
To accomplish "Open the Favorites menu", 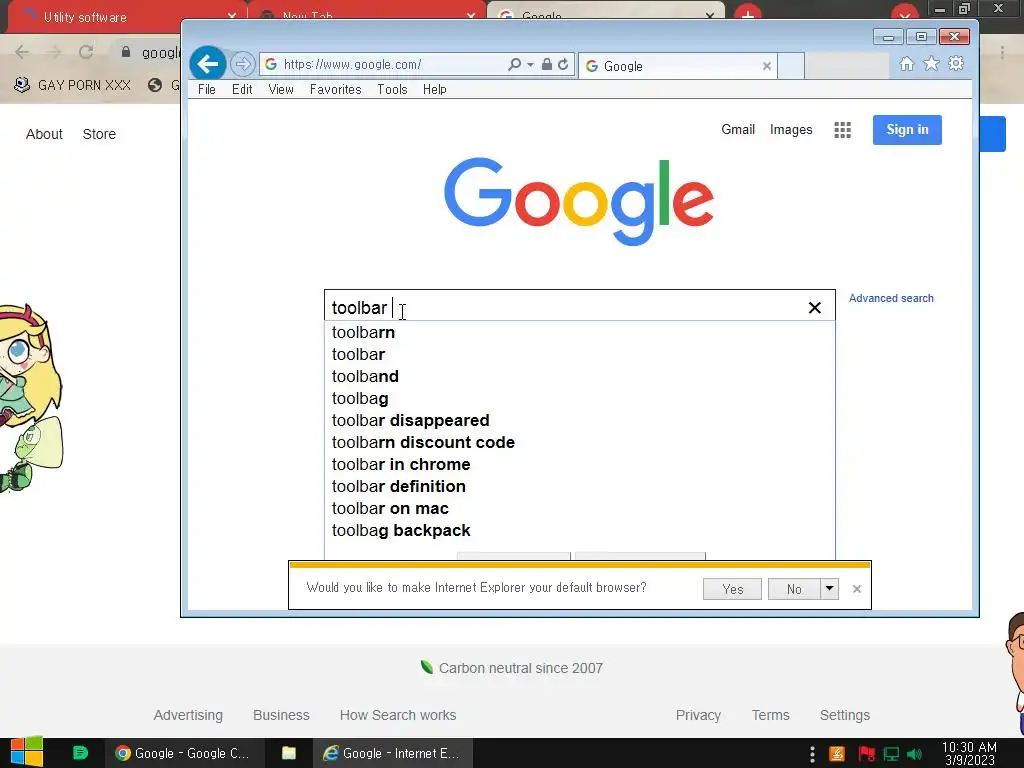I will coord(336,89).
